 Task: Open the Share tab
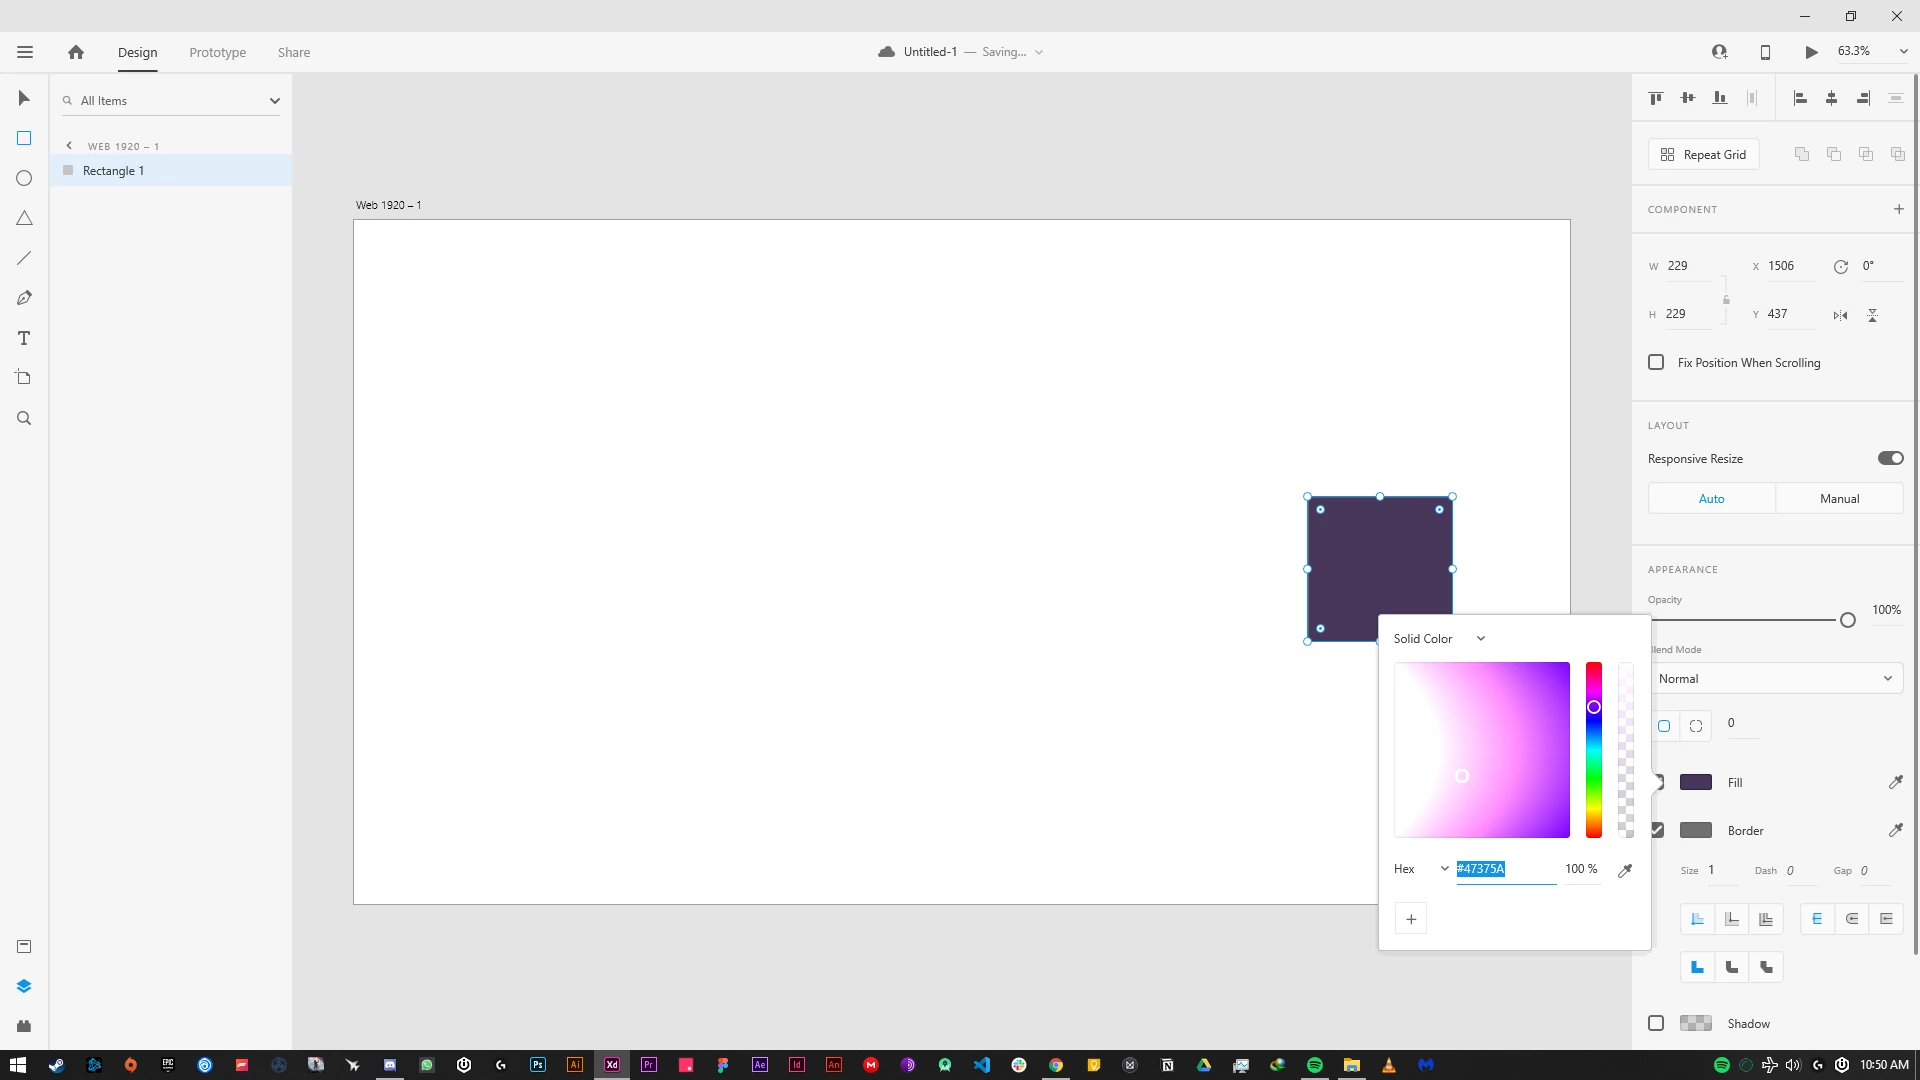[x=294, y=52]
